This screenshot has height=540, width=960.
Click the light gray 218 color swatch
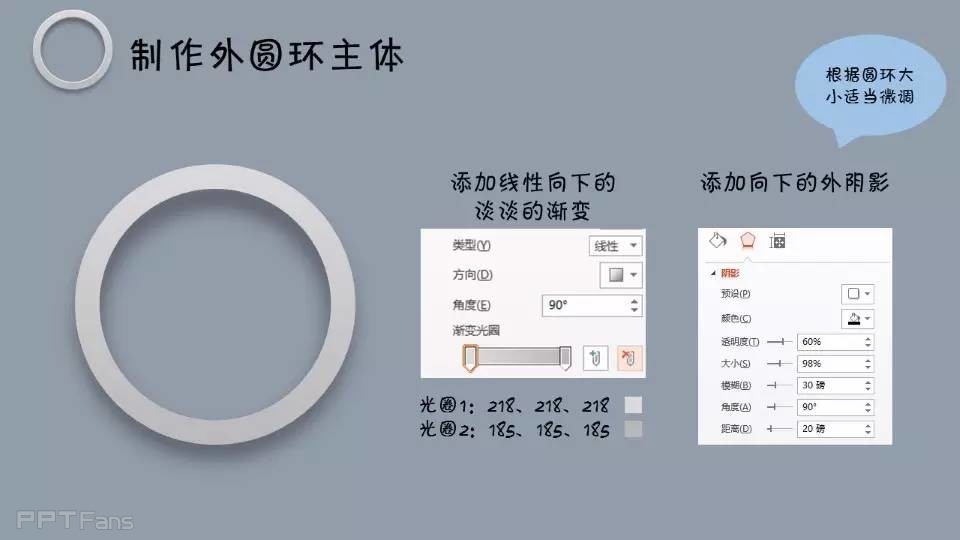click(x=633, y=405)
